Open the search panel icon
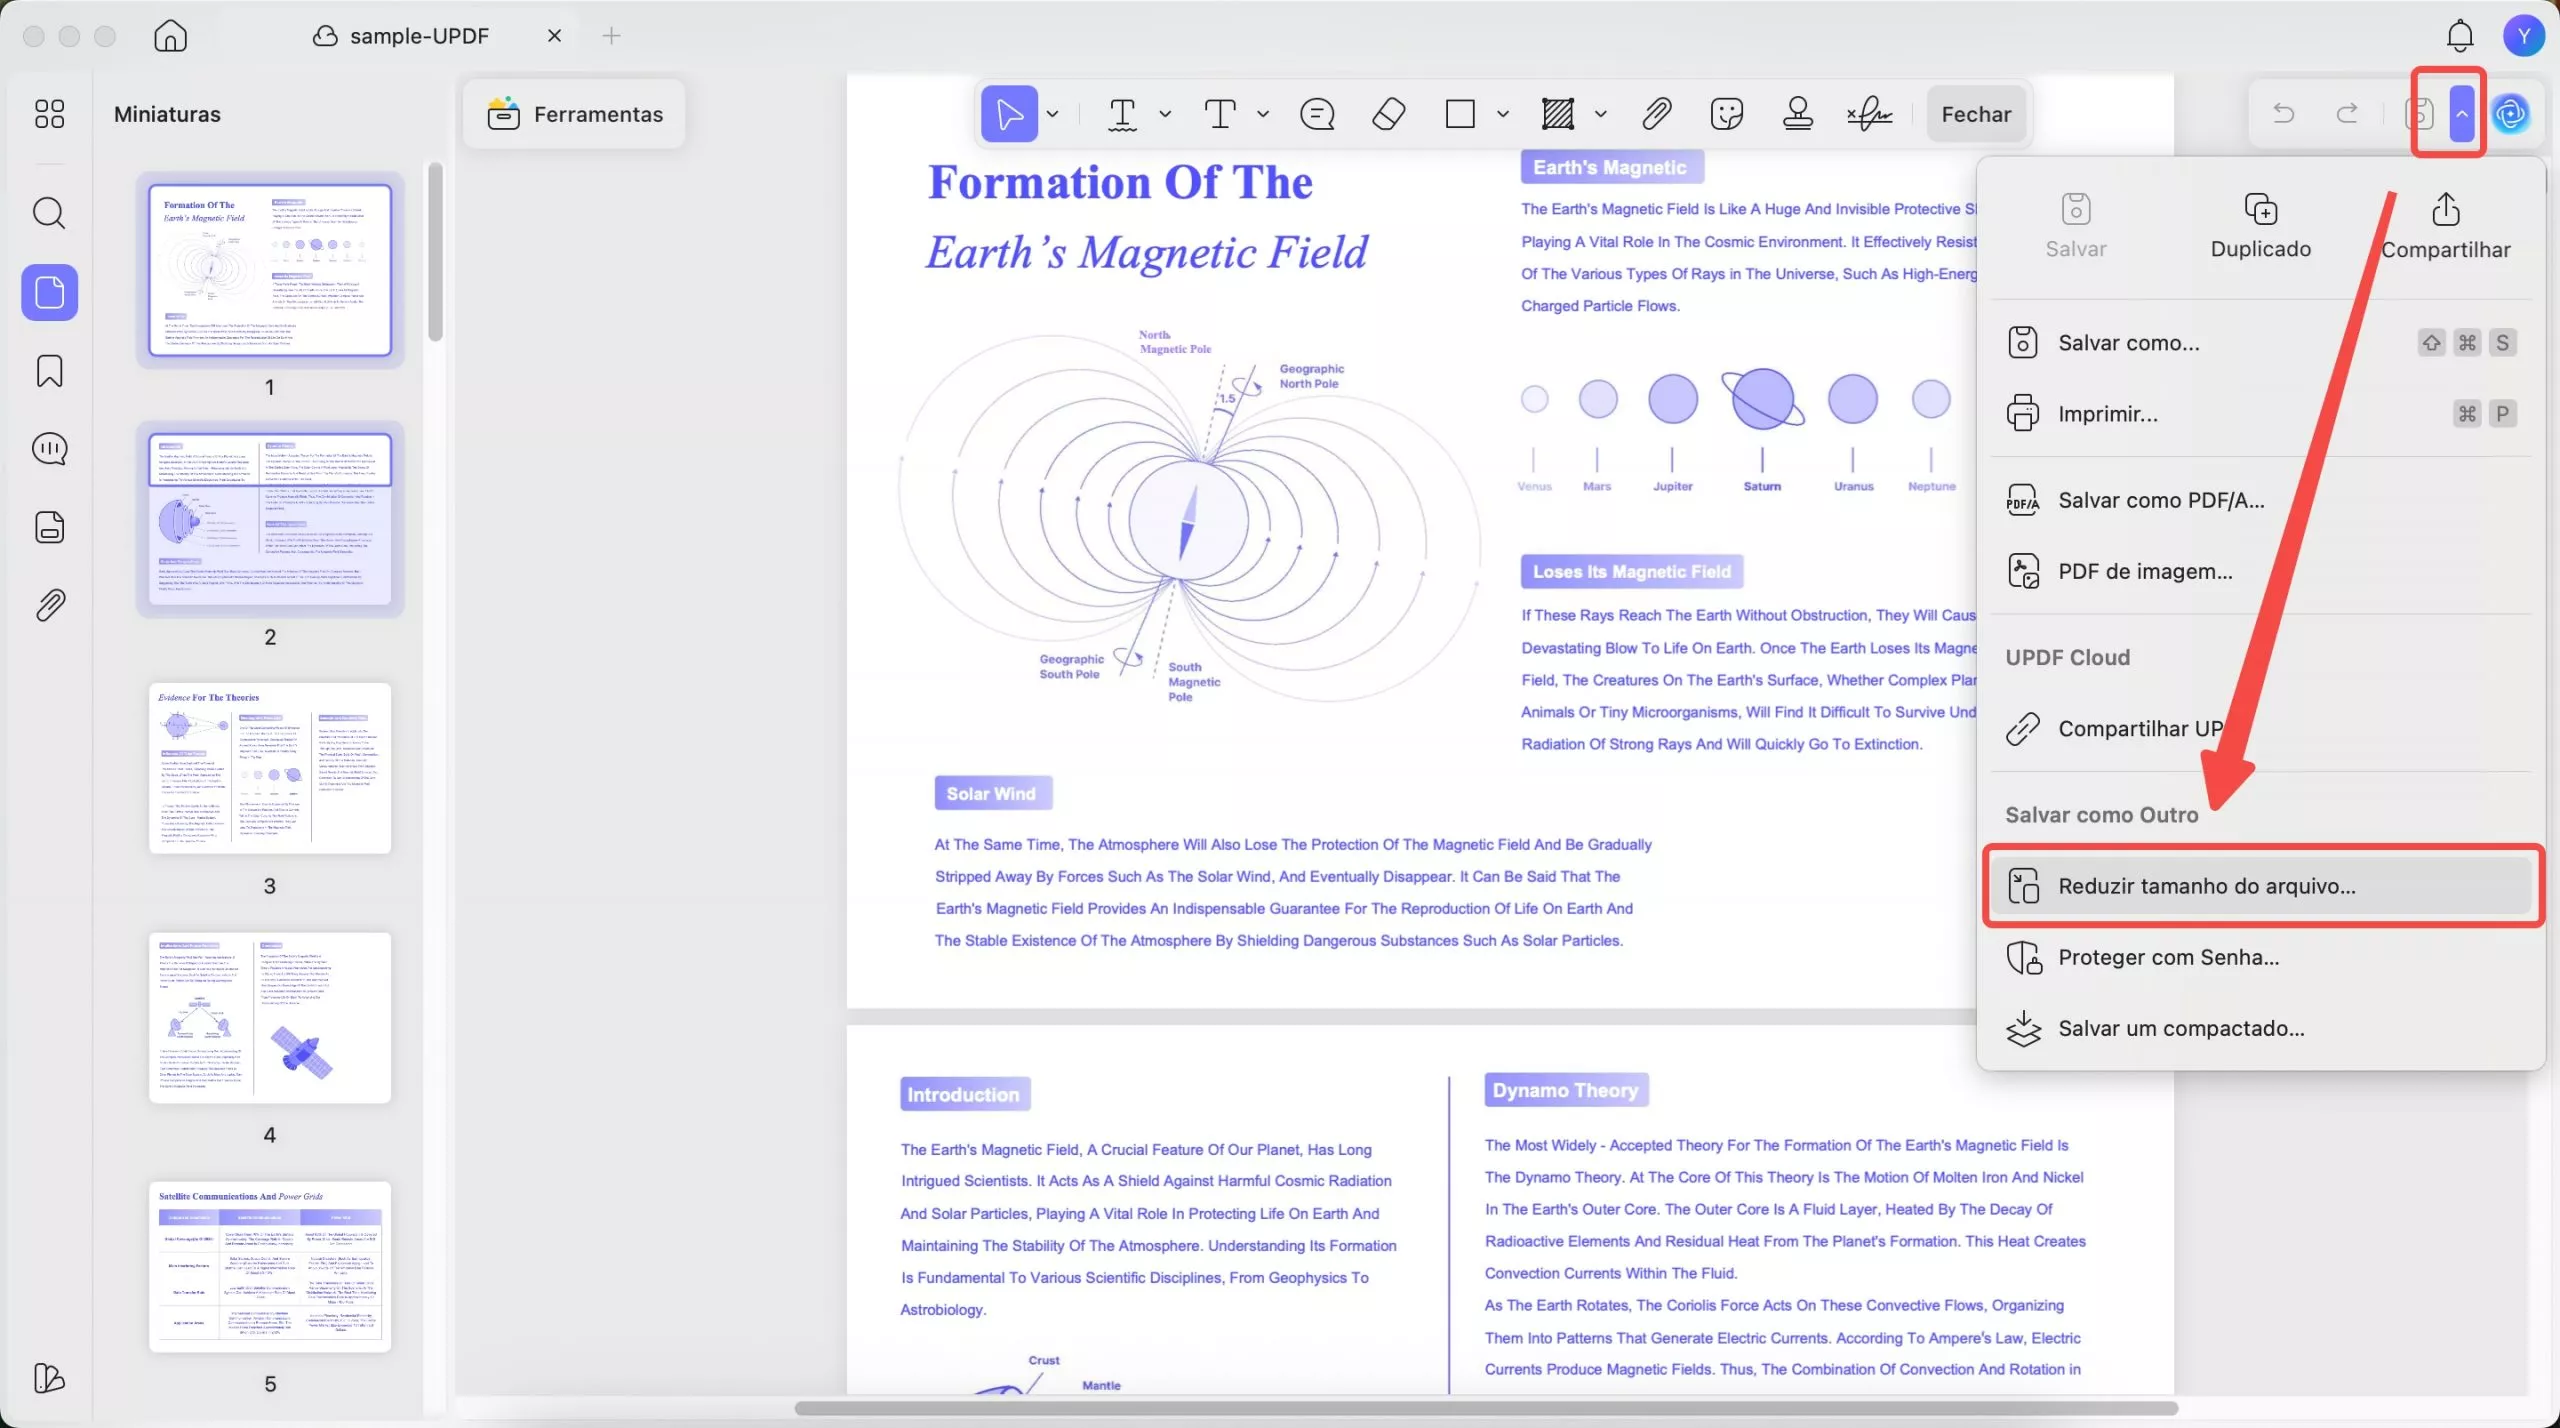 click(x=49, y=213)
